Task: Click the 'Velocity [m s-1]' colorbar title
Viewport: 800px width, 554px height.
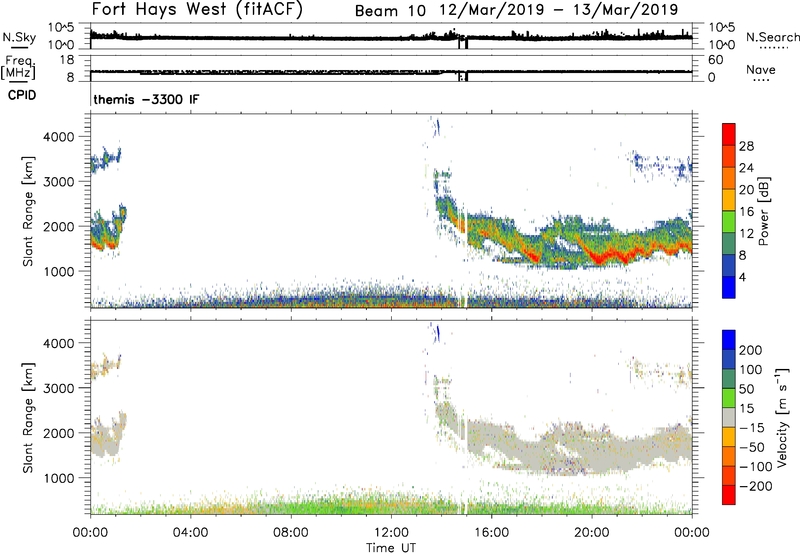Action: click(782, 417)
